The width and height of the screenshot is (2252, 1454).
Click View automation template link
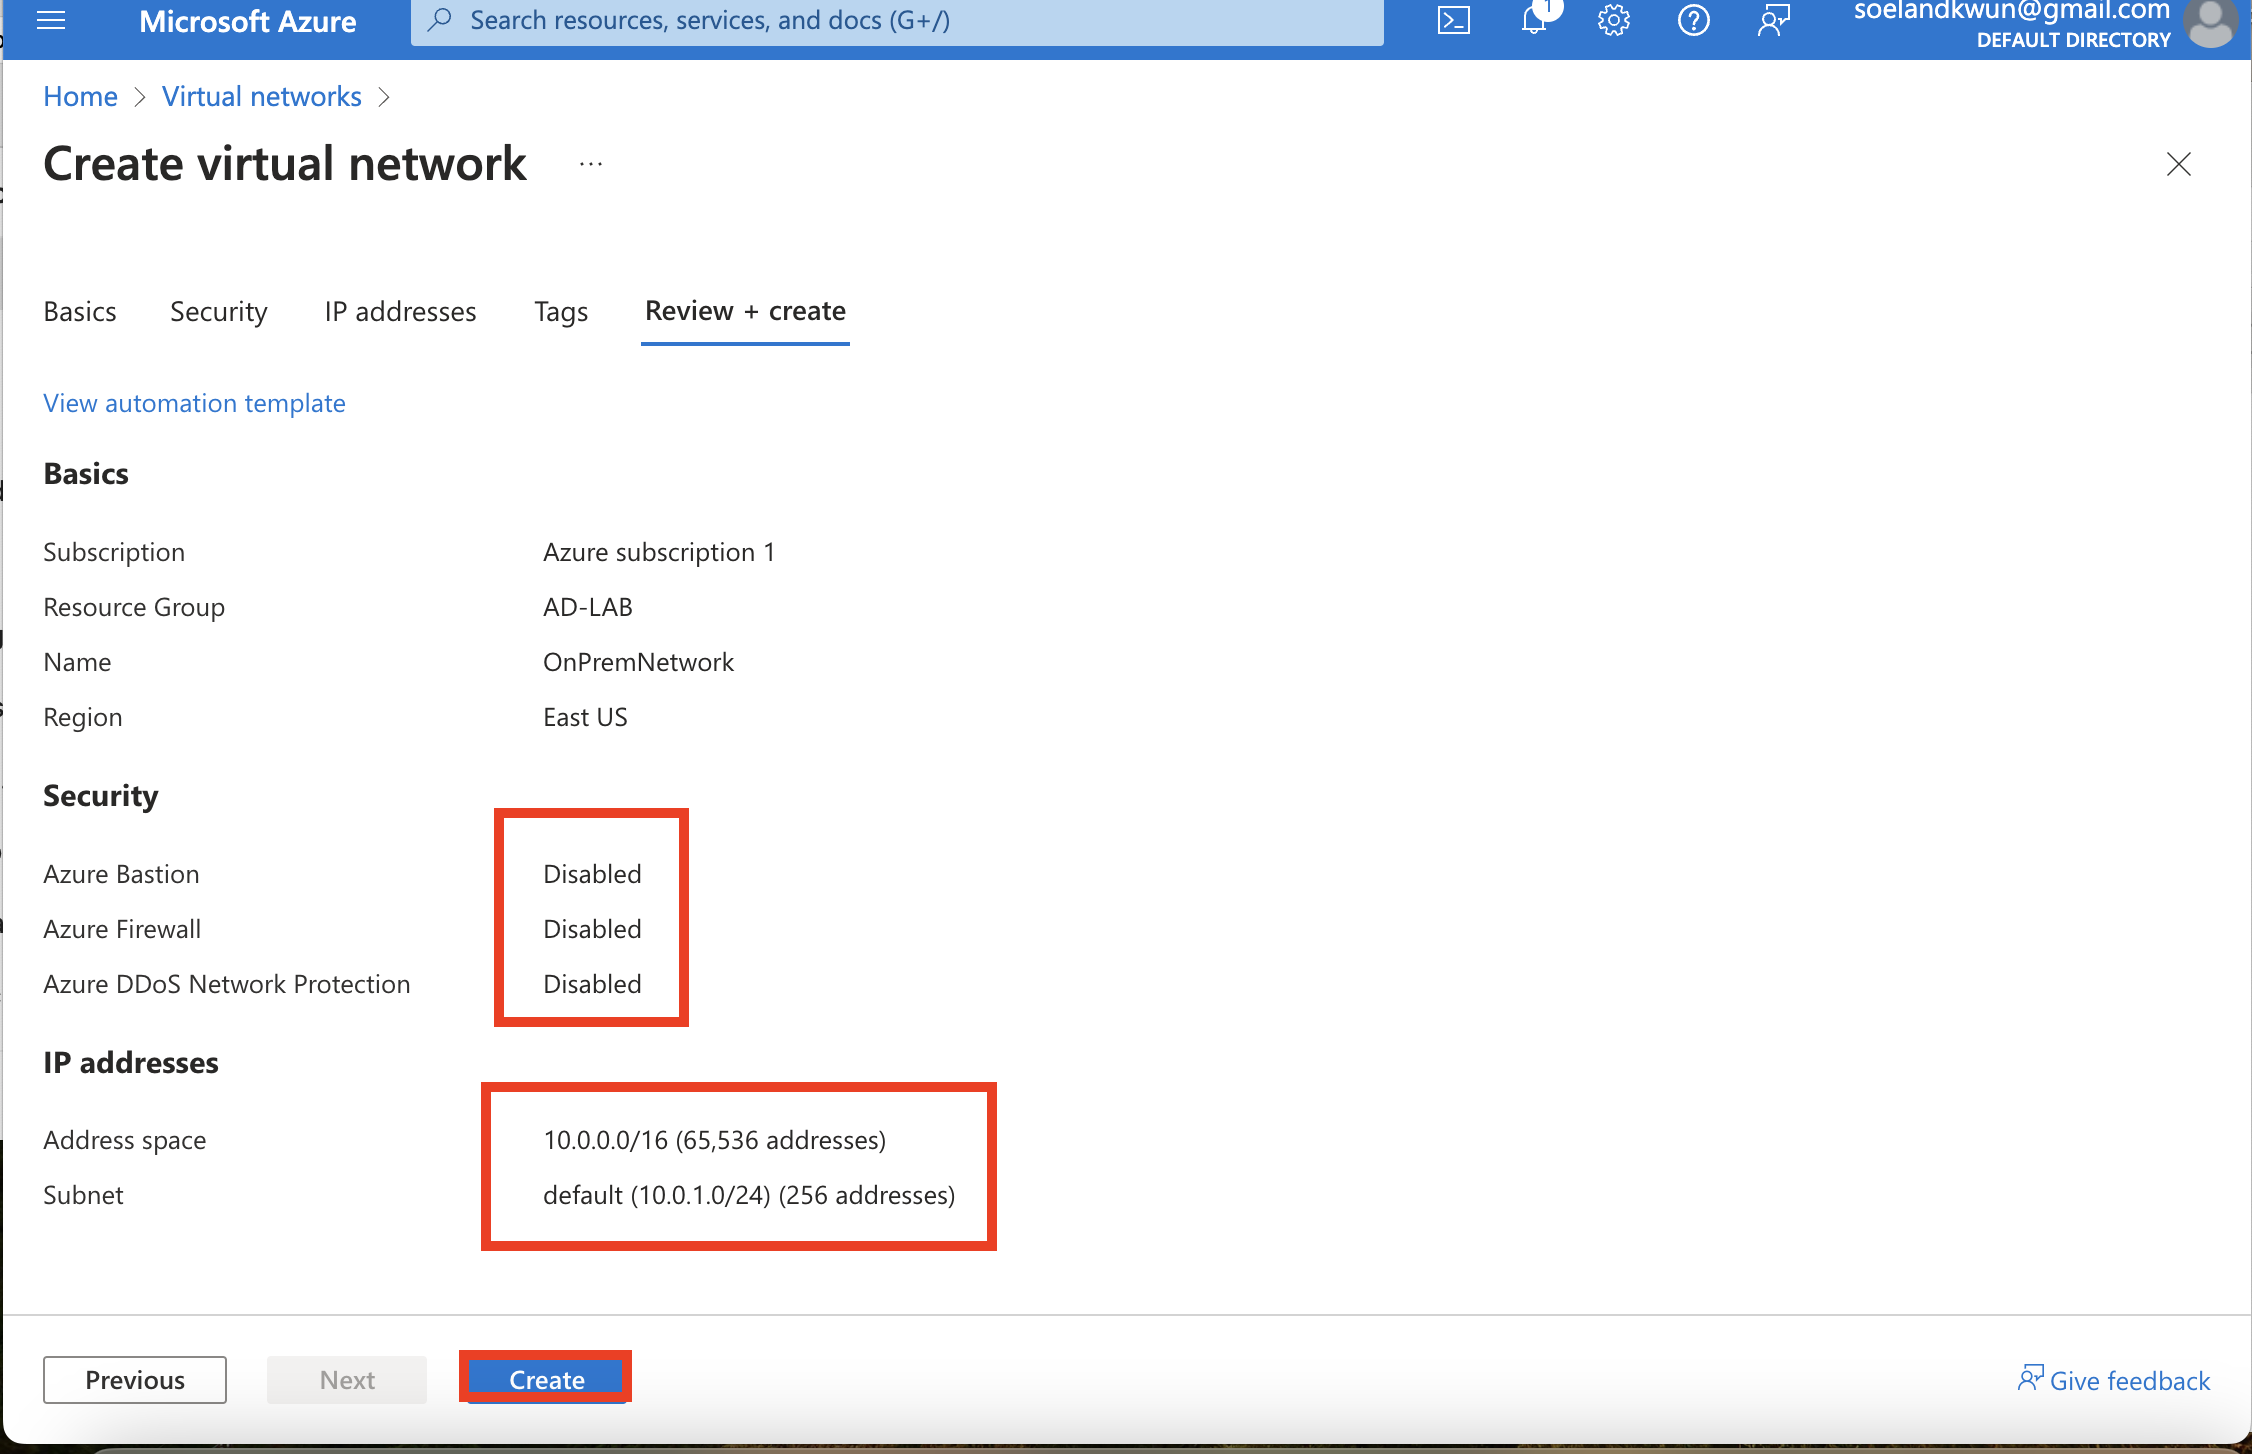(x=194, y=403)
